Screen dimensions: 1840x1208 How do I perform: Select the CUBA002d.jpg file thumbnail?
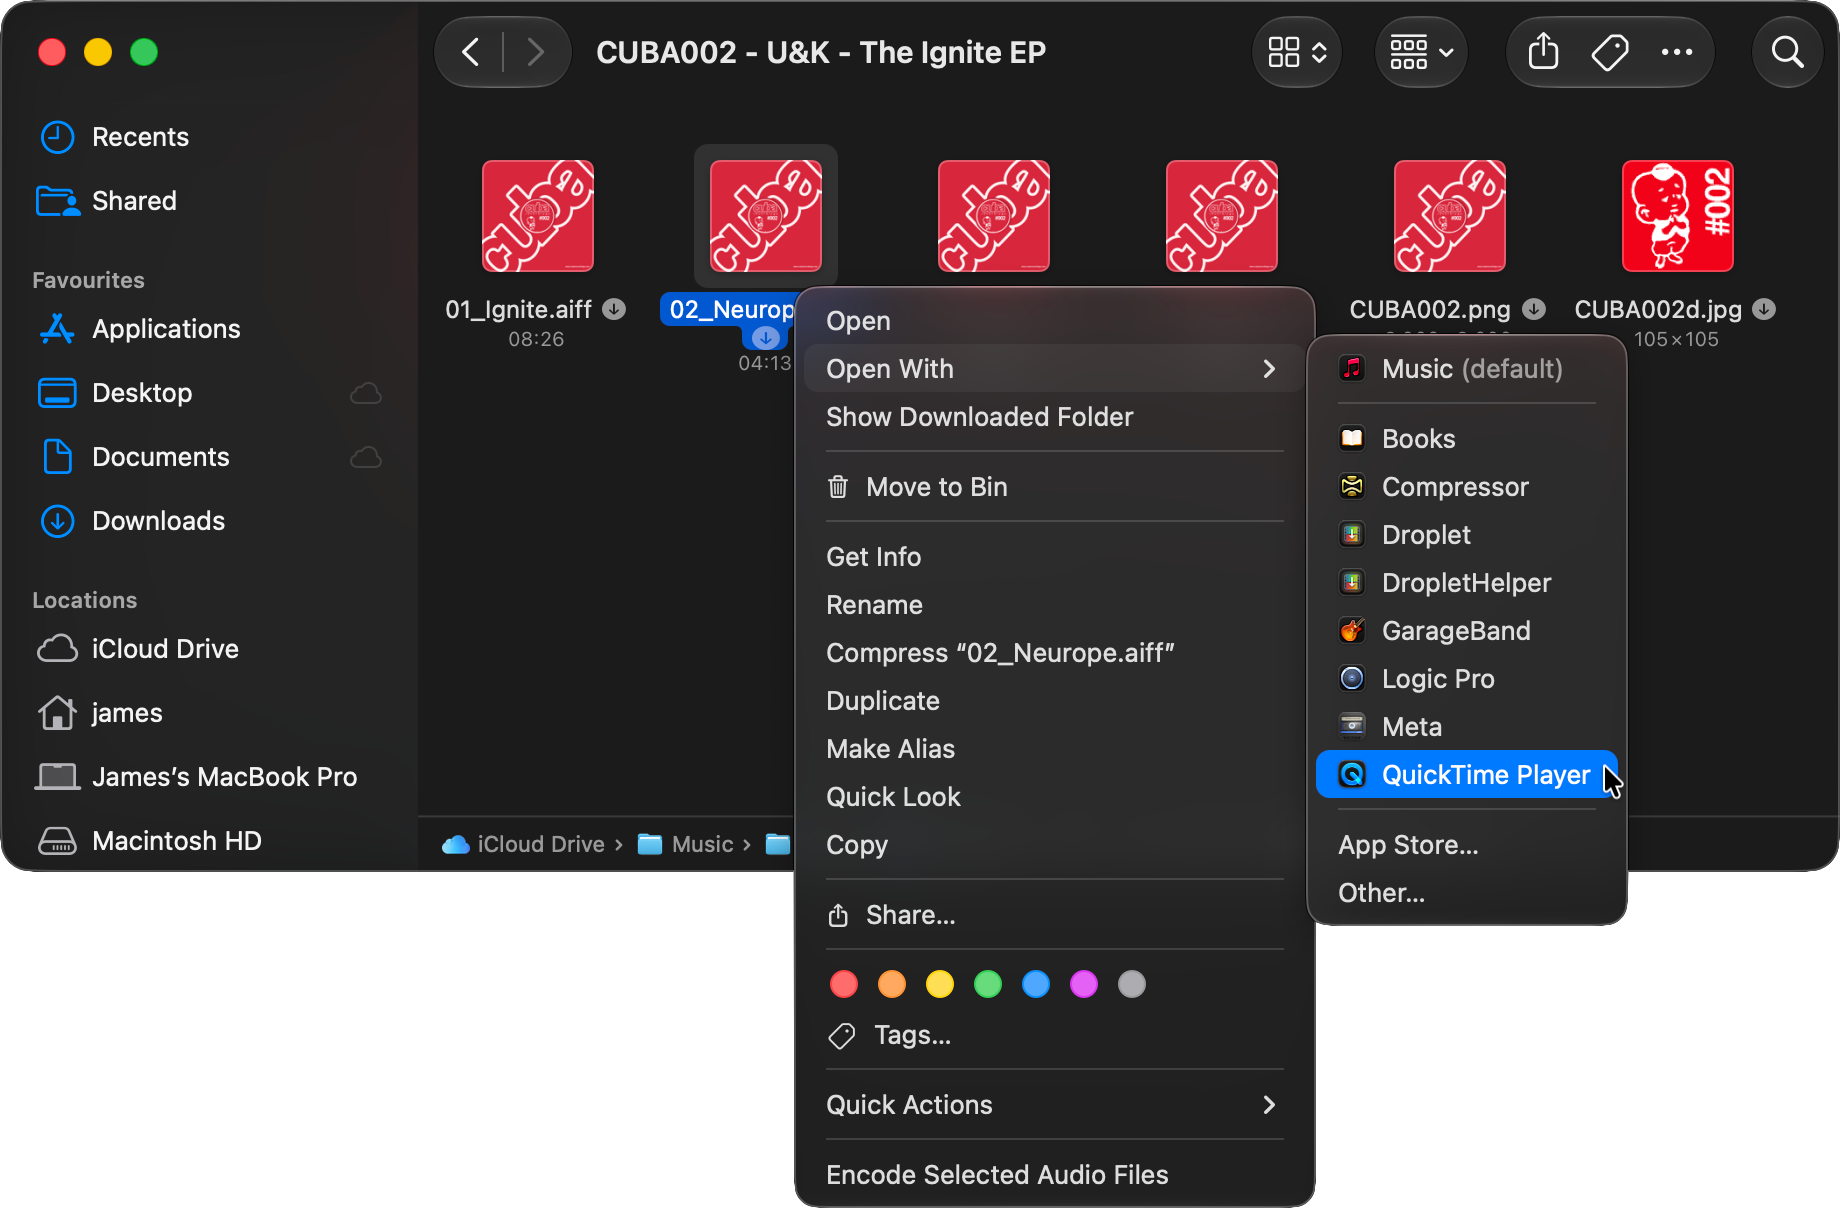tap(1678, 216)
